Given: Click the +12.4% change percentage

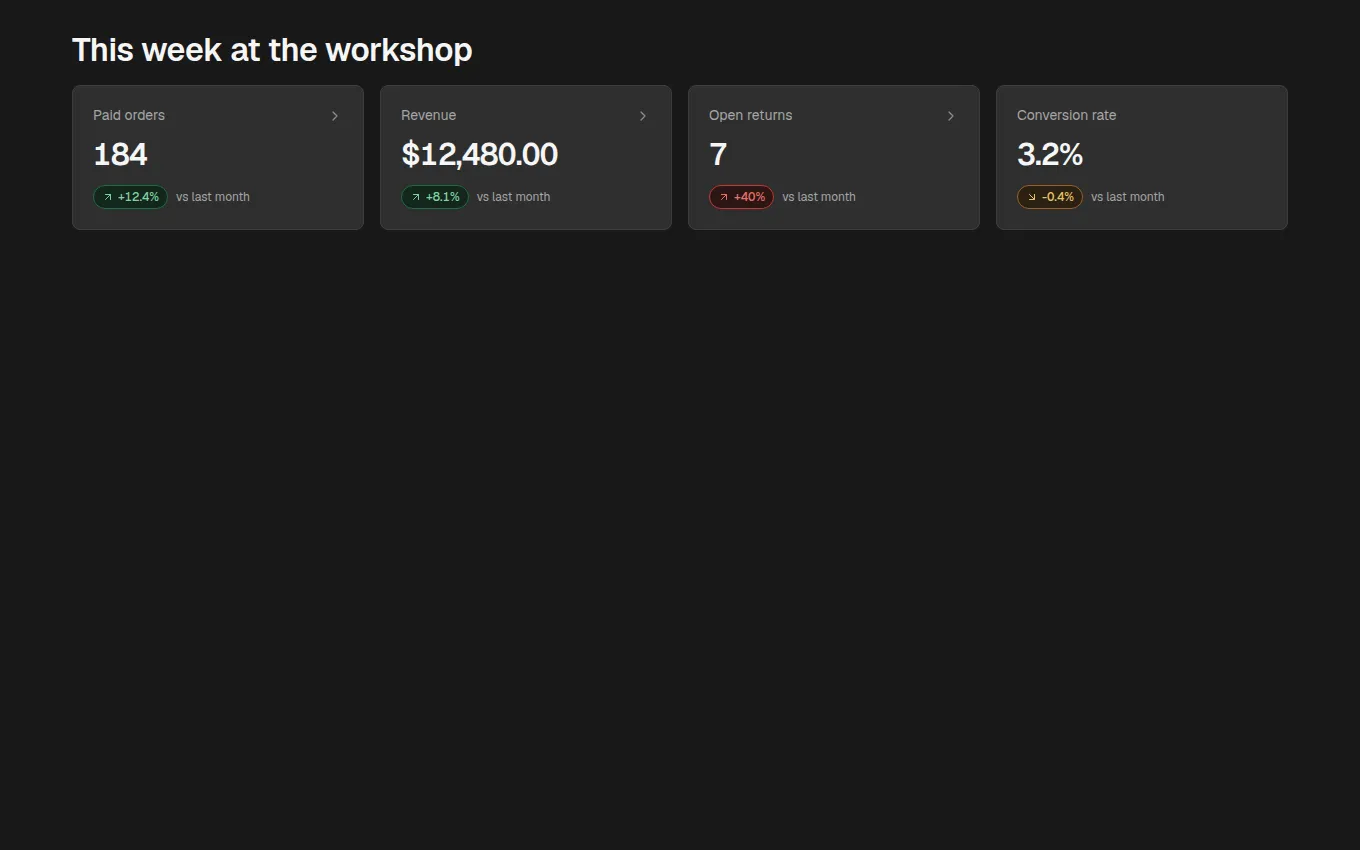Looking at the screenshot, I should (138, 197).
